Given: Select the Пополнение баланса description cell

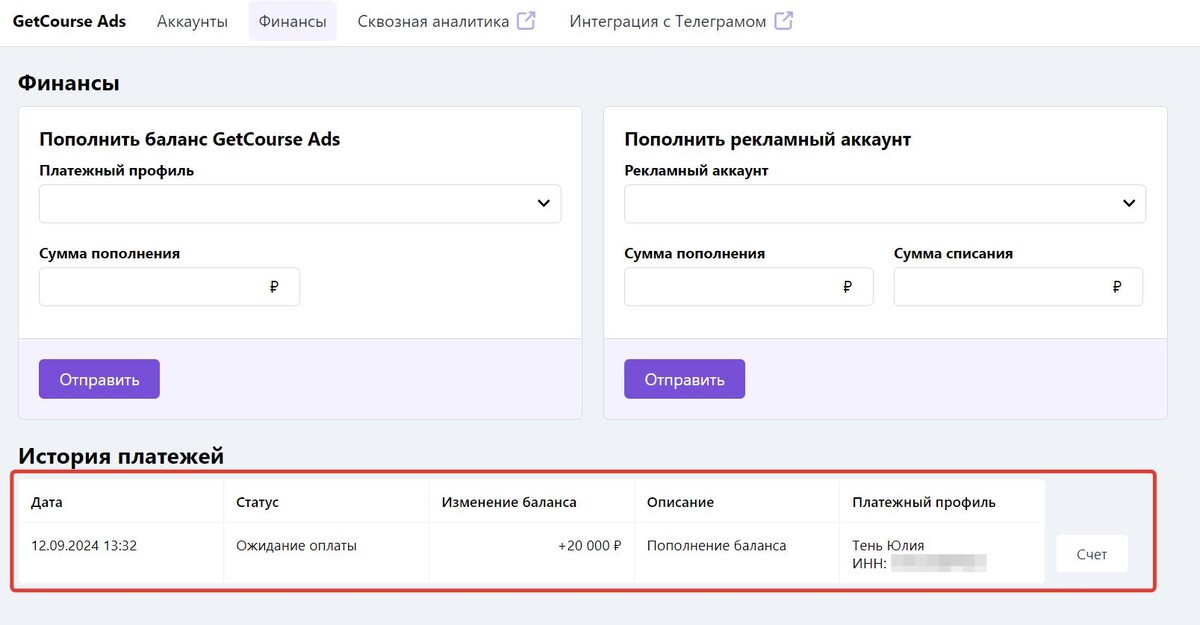Looking at the screenshot, I should click(x=737, y=553).
